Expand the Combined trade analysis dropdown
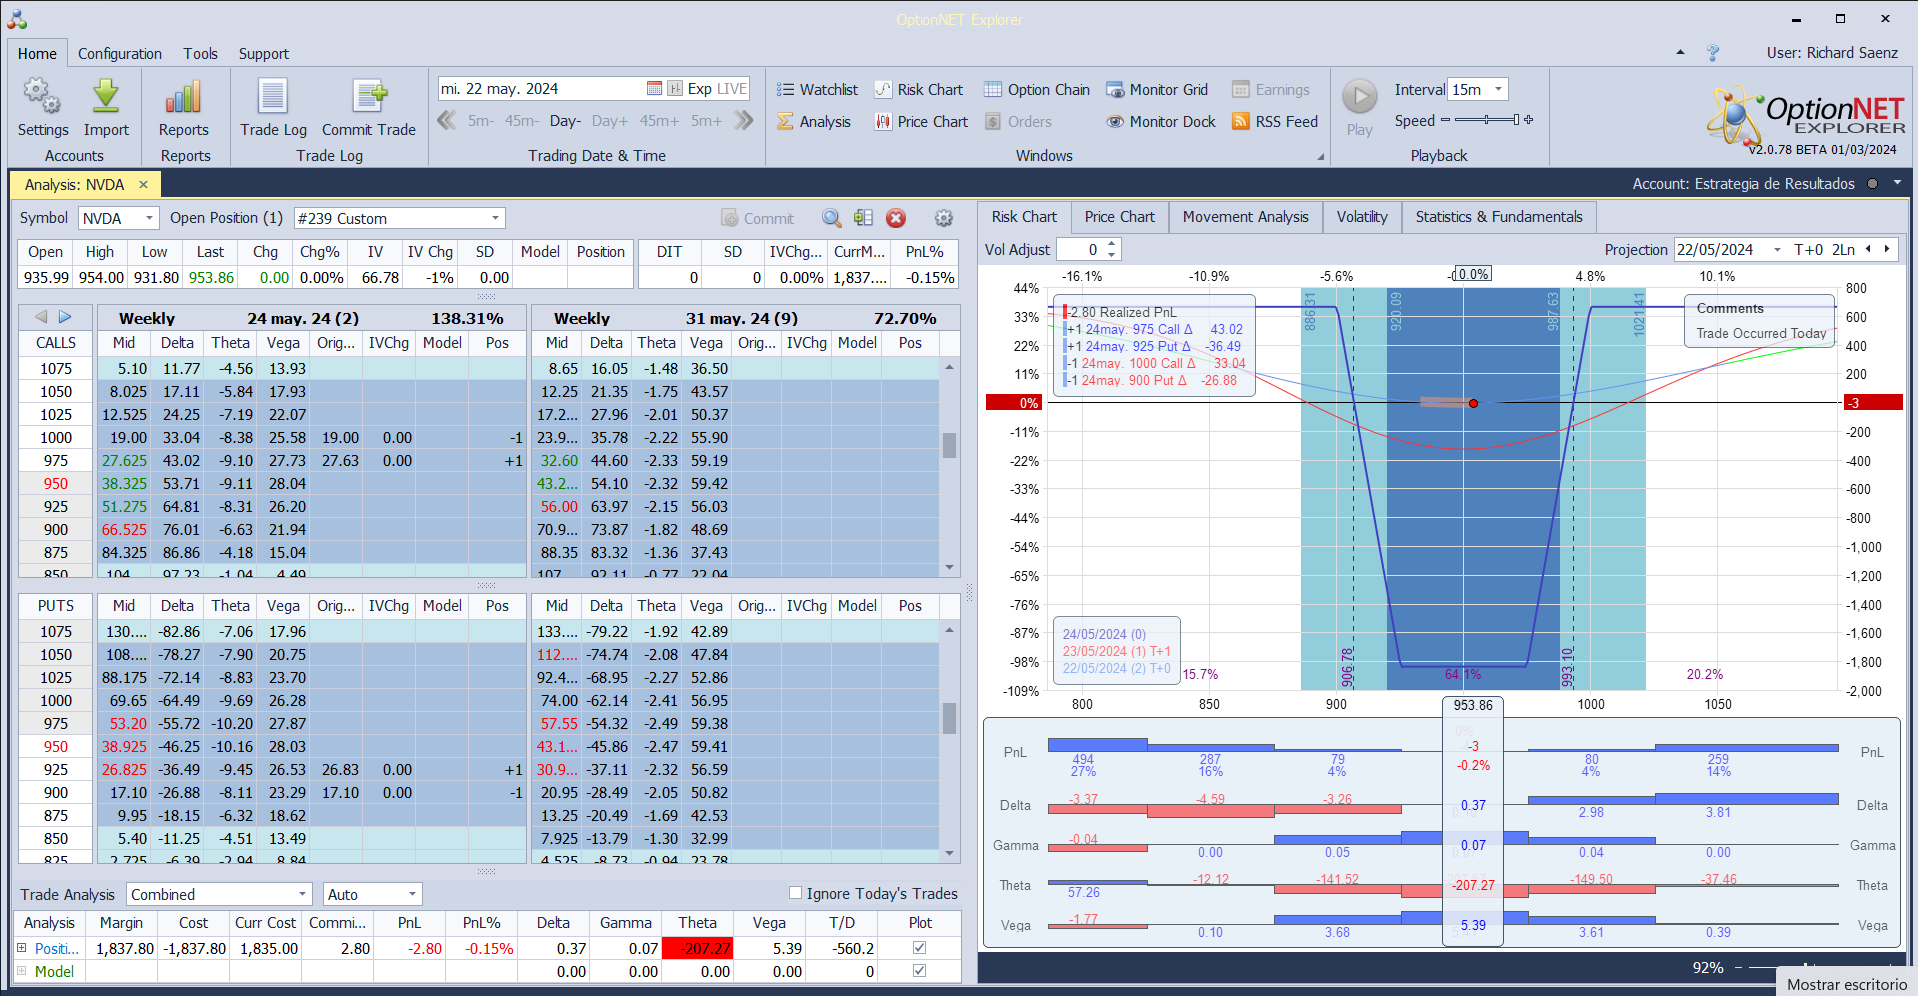The image size is (1918, 996). 302,894
